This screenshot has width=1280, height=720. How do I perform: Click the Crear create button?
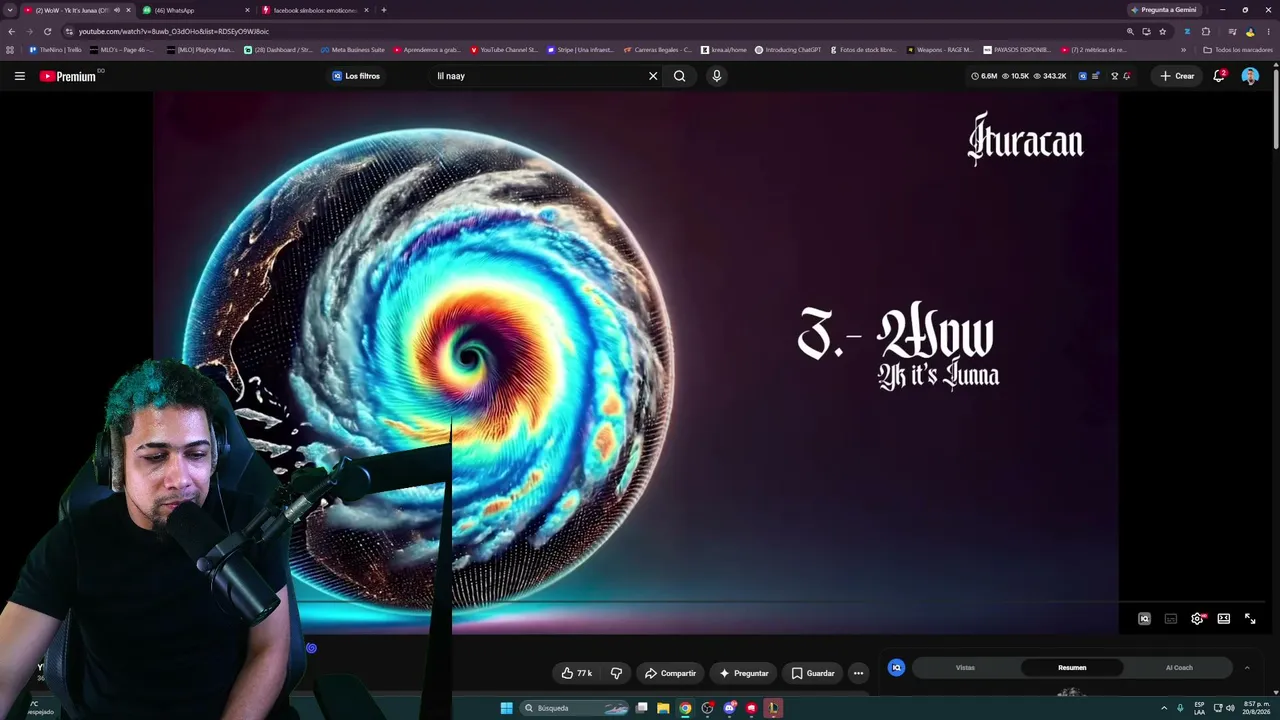pyautogui.click(x=1177, y=76)
